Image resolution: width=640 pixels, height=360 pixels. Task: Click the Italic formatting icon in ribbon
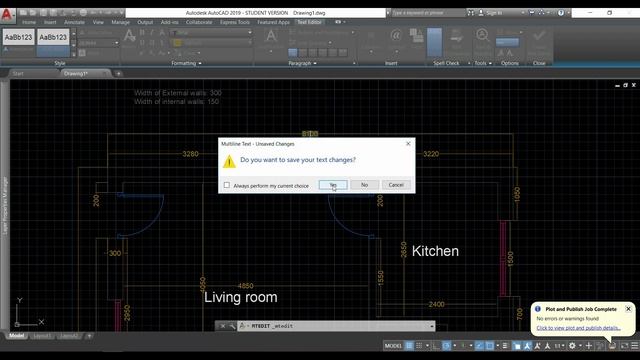[152, 33]
